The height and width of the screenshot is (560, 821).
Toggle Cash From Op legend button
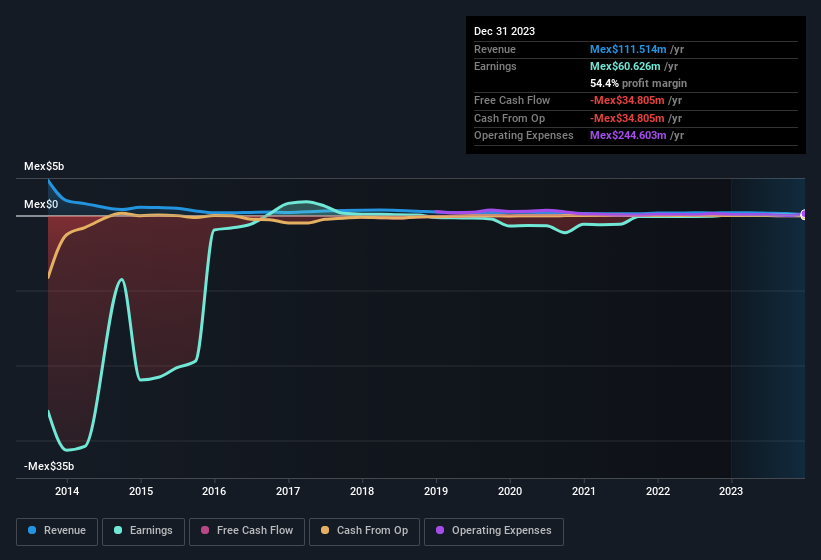coord(364,531)
